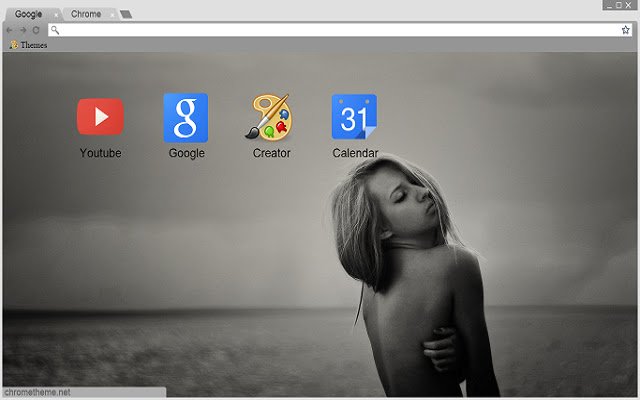Open the Calendar app icon
Viewport: 640px width, 400px height.
pos(354,117)
